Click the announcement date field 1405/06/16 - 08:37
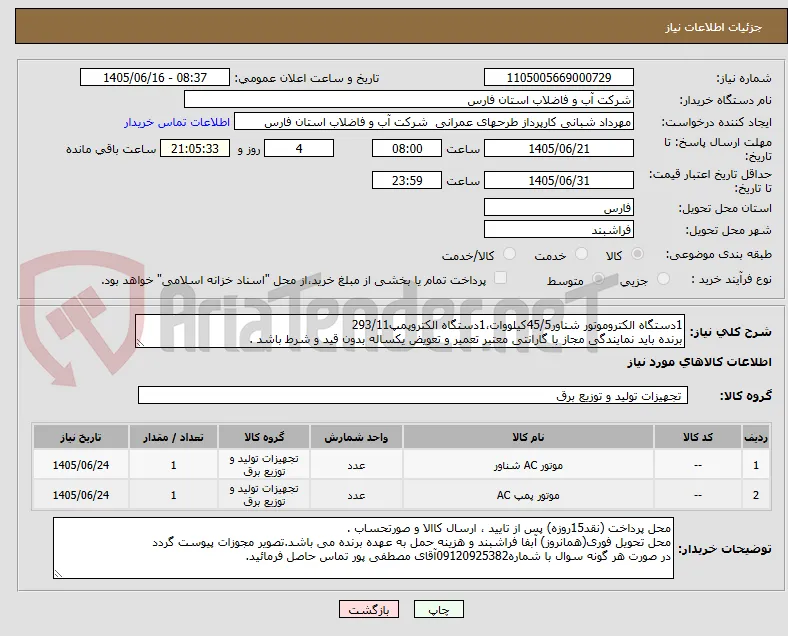Viewport: 788px width, 636px height. tap(155, 77)
